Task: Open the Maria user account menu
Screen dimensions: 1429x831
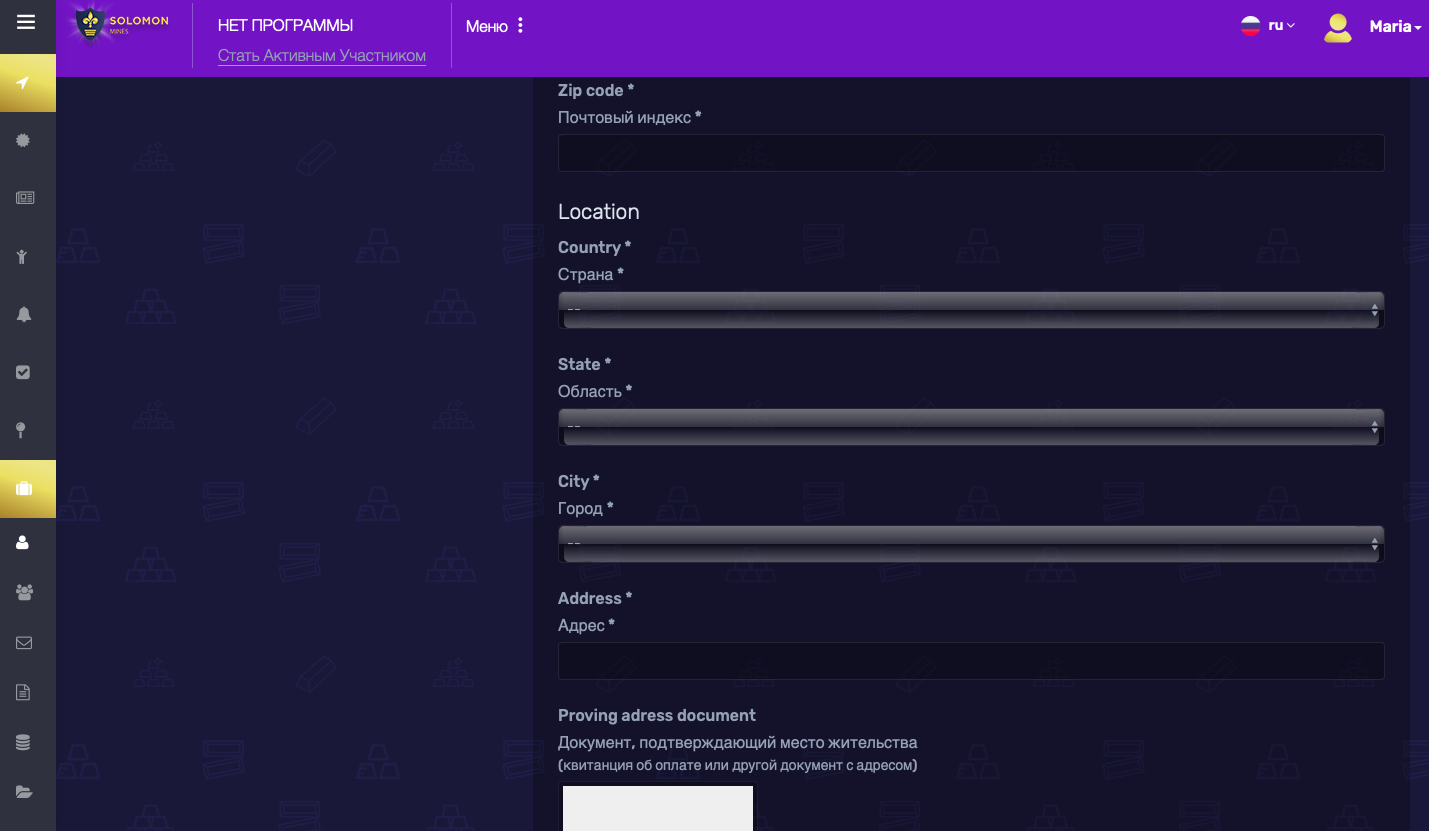Action: [x=1373, y=27]
